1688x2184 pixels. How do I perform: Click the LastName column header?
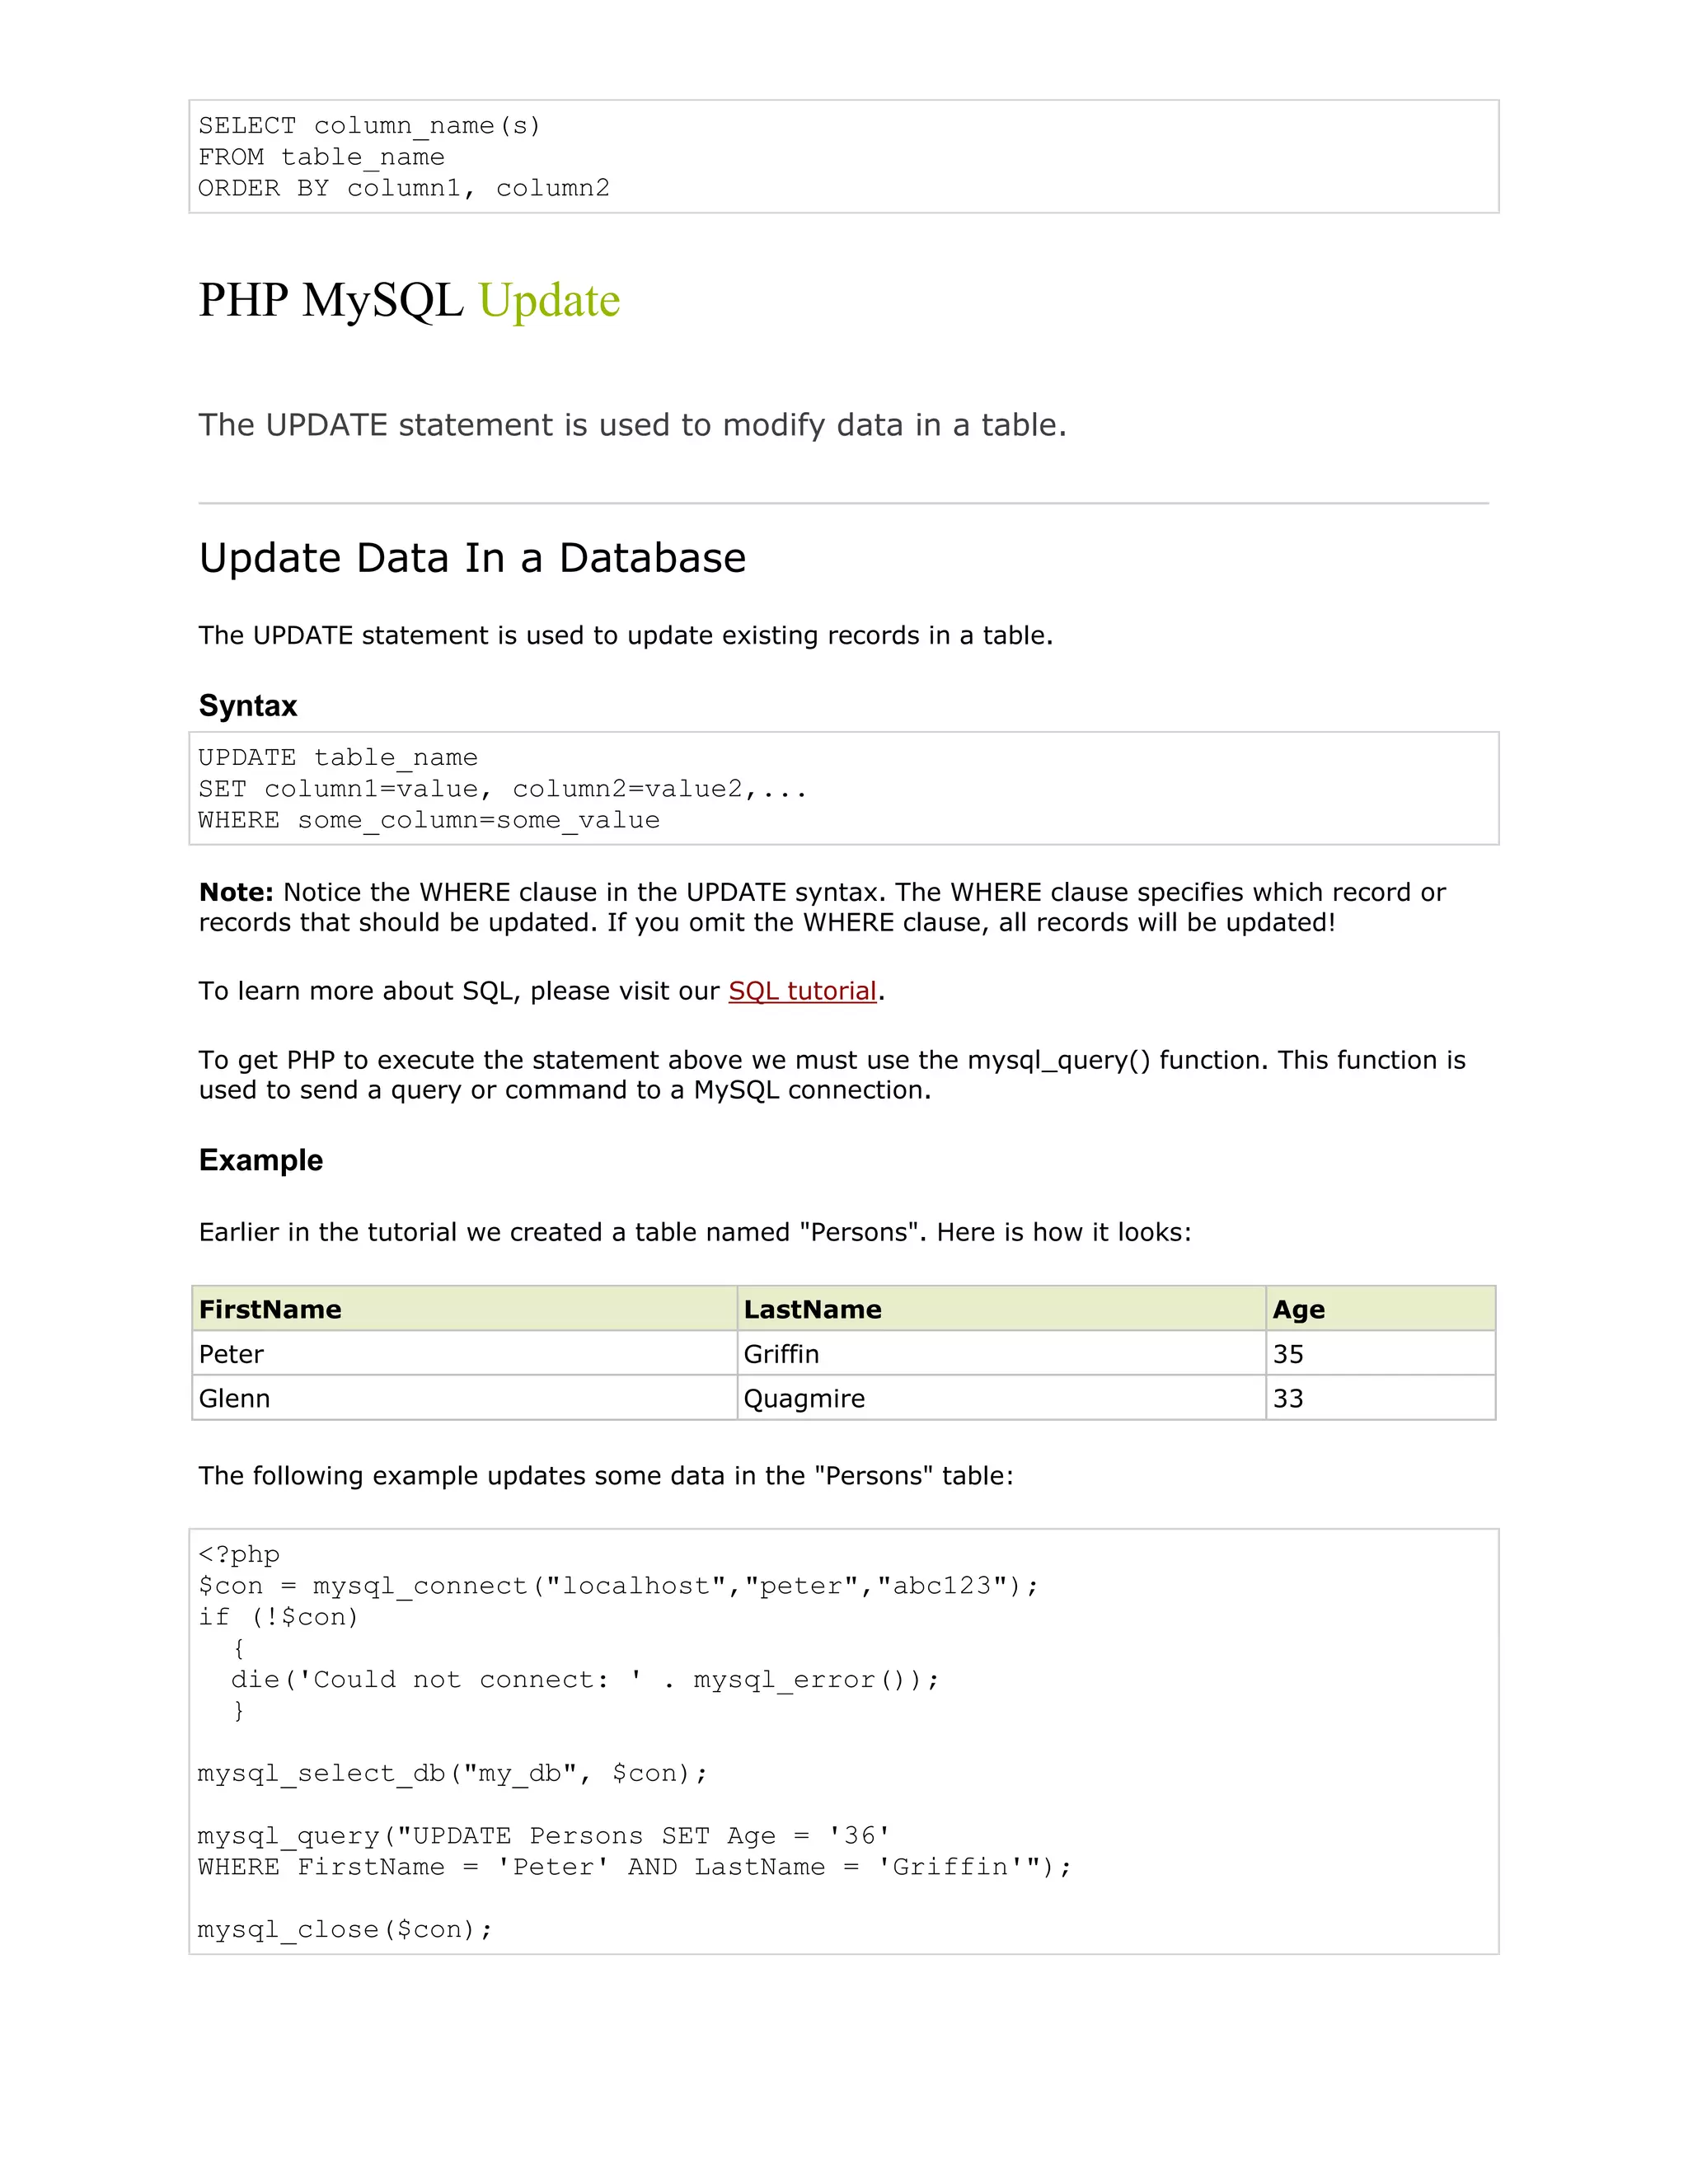(812, 1309)
